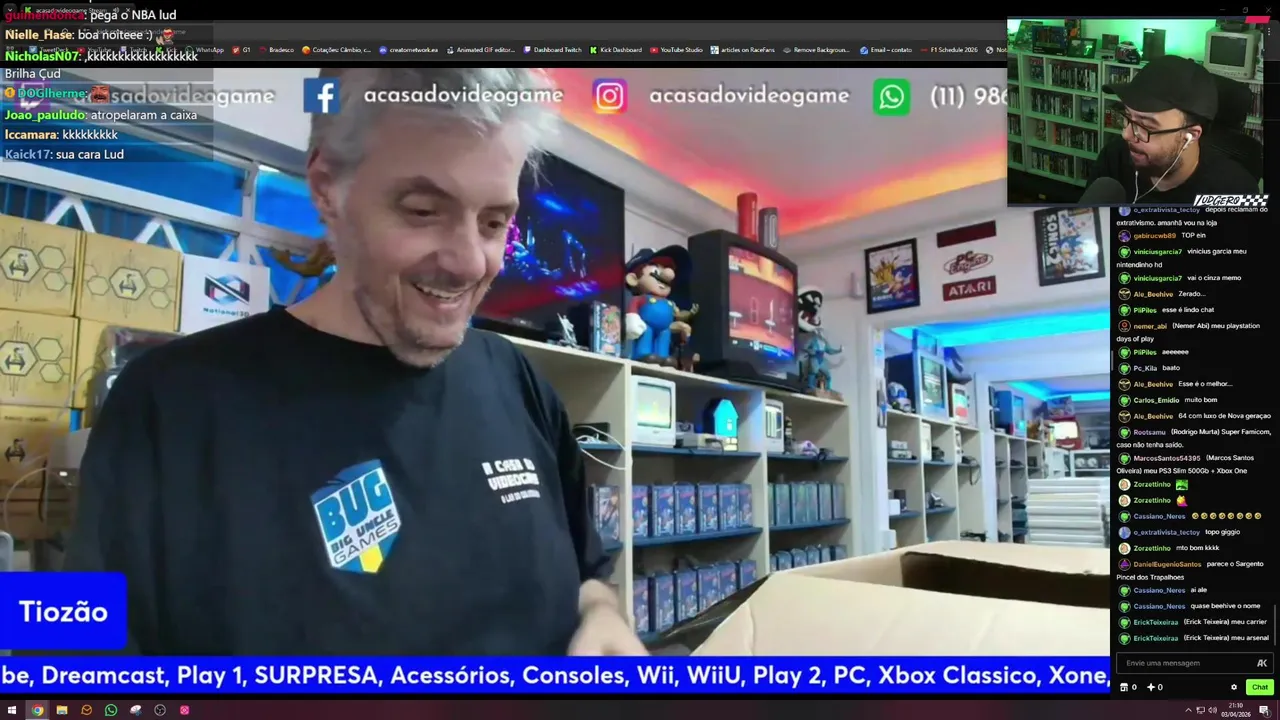Open the 'Cotações: Câmbio' bookmark
1280x720 pixels.
(x=336, y=49)
